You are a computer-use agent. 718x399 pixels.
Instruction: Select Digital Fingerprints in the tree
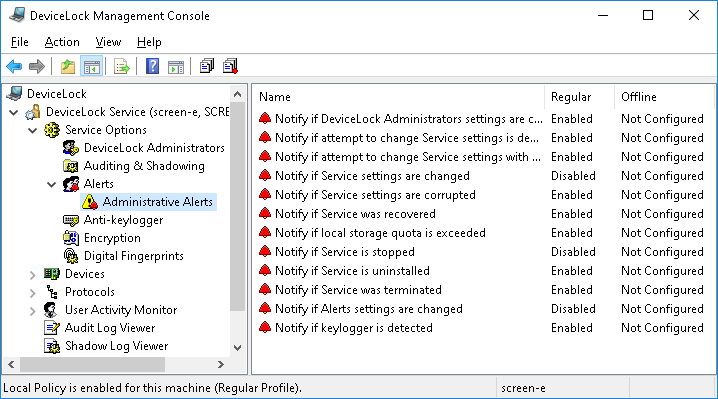click(x=133, y=256)
